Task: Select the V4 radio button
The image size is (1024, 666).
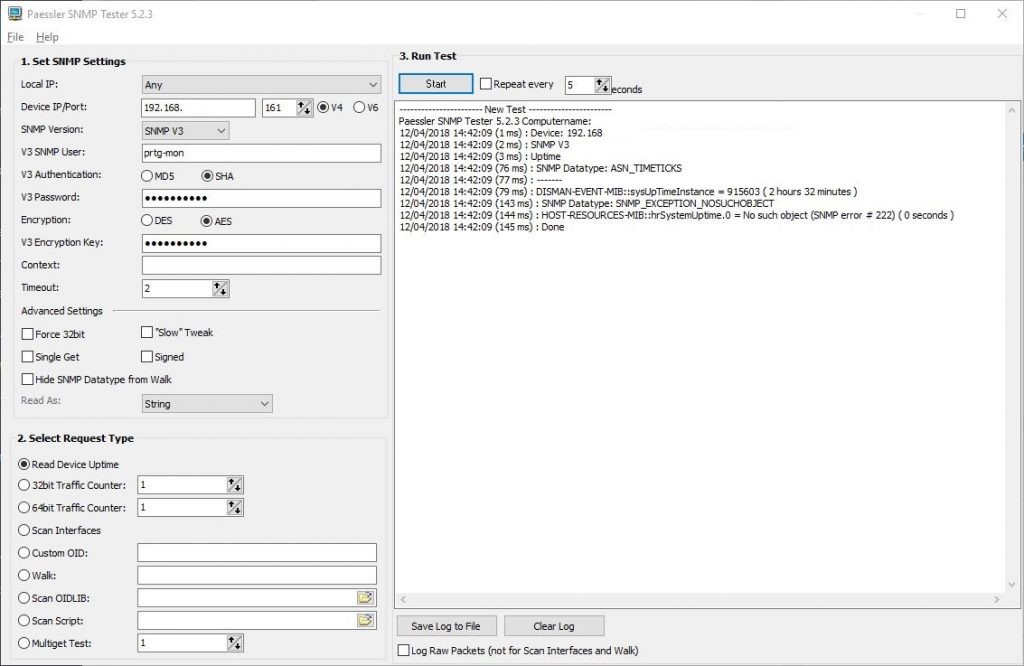Action: (x=323, y=107)
